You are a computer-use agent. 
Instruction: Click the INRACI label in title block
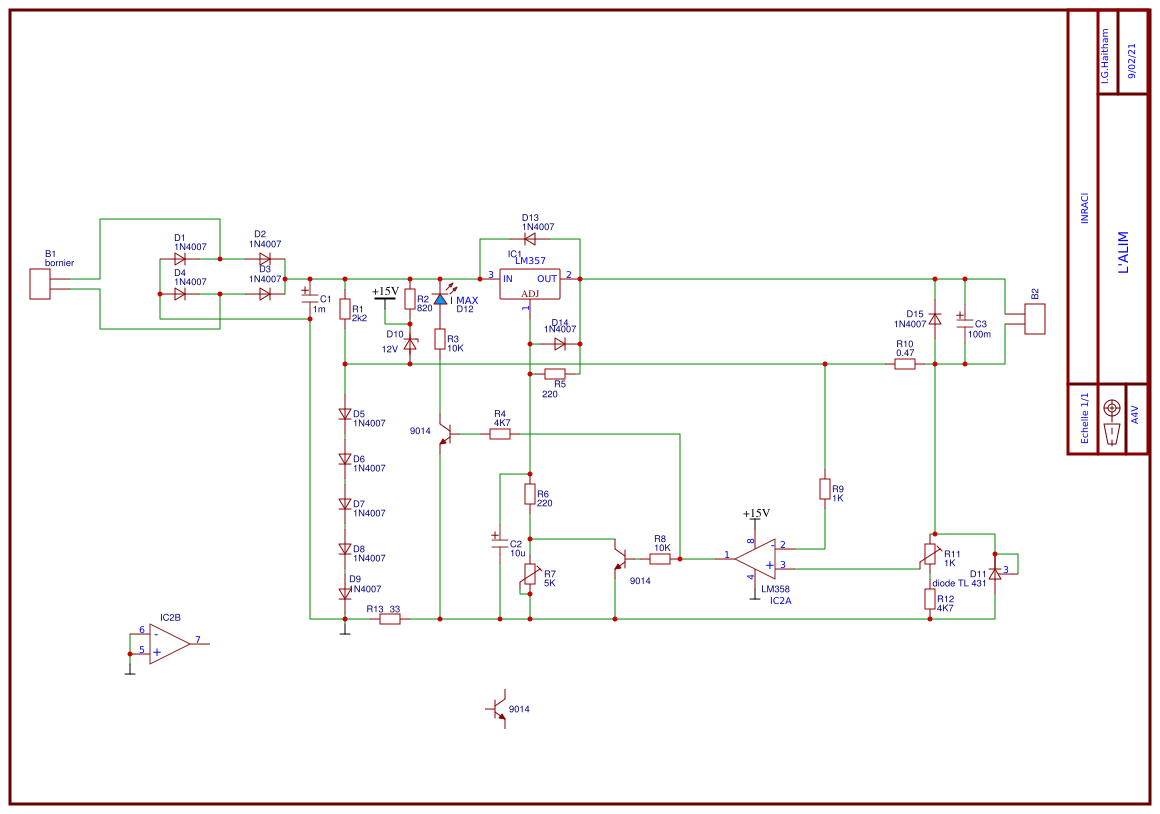(x=1085, y=208)
